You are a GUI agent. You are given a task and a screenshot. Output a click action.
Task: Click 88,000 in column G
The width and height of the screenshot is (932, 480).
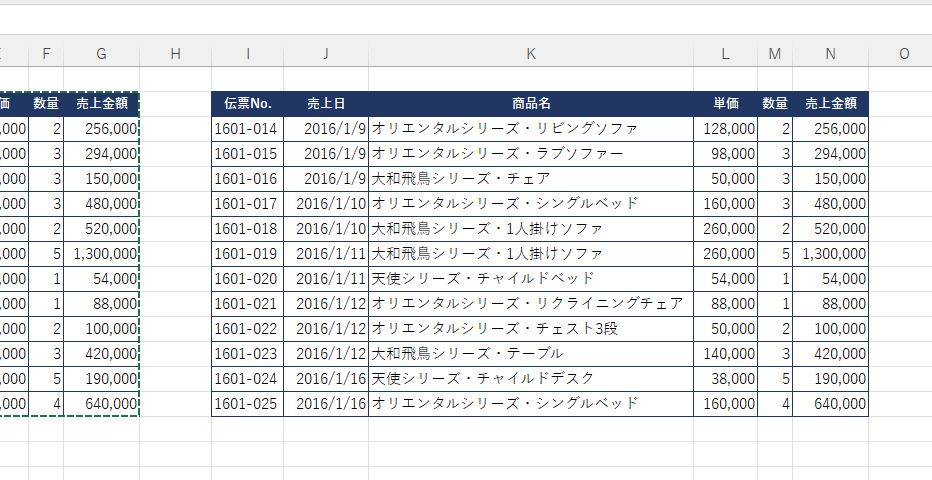pos(102,304)
